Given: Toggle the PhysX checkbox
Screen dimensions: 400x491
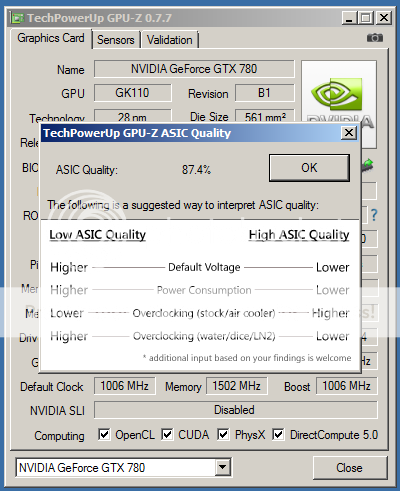Looking at the screenshot, I should click(223, 434).
